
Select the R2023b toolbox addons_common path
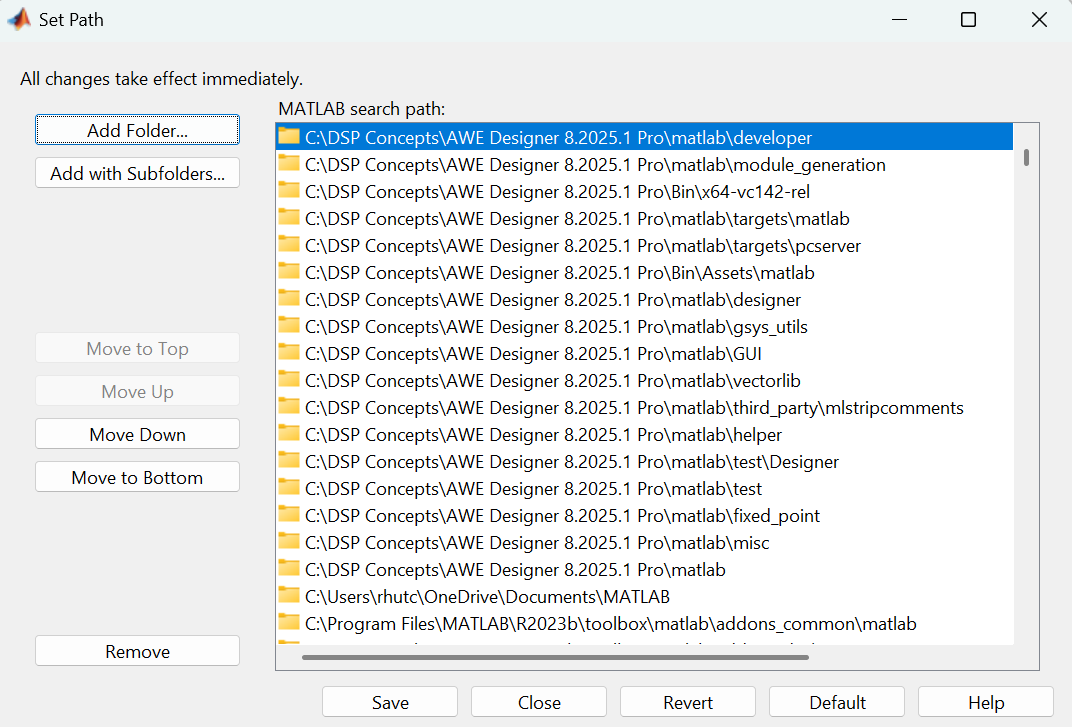pos(644,624)
